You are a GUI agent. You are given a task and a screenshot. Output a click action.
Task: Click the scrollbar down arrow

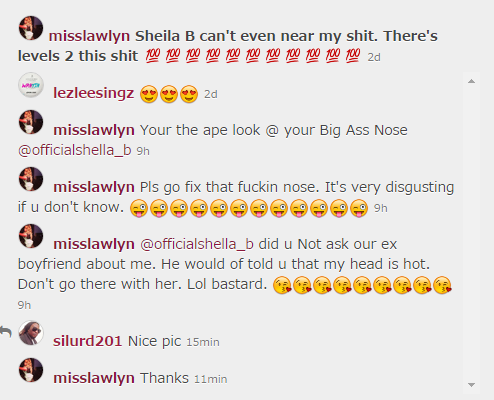coord(471,385)
